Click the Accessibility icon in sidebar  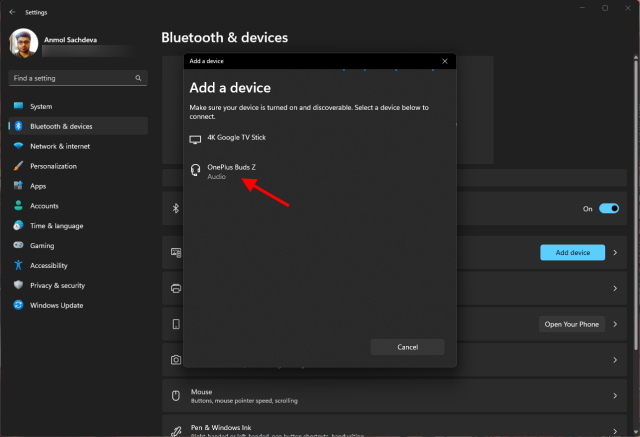pos(18,265)
